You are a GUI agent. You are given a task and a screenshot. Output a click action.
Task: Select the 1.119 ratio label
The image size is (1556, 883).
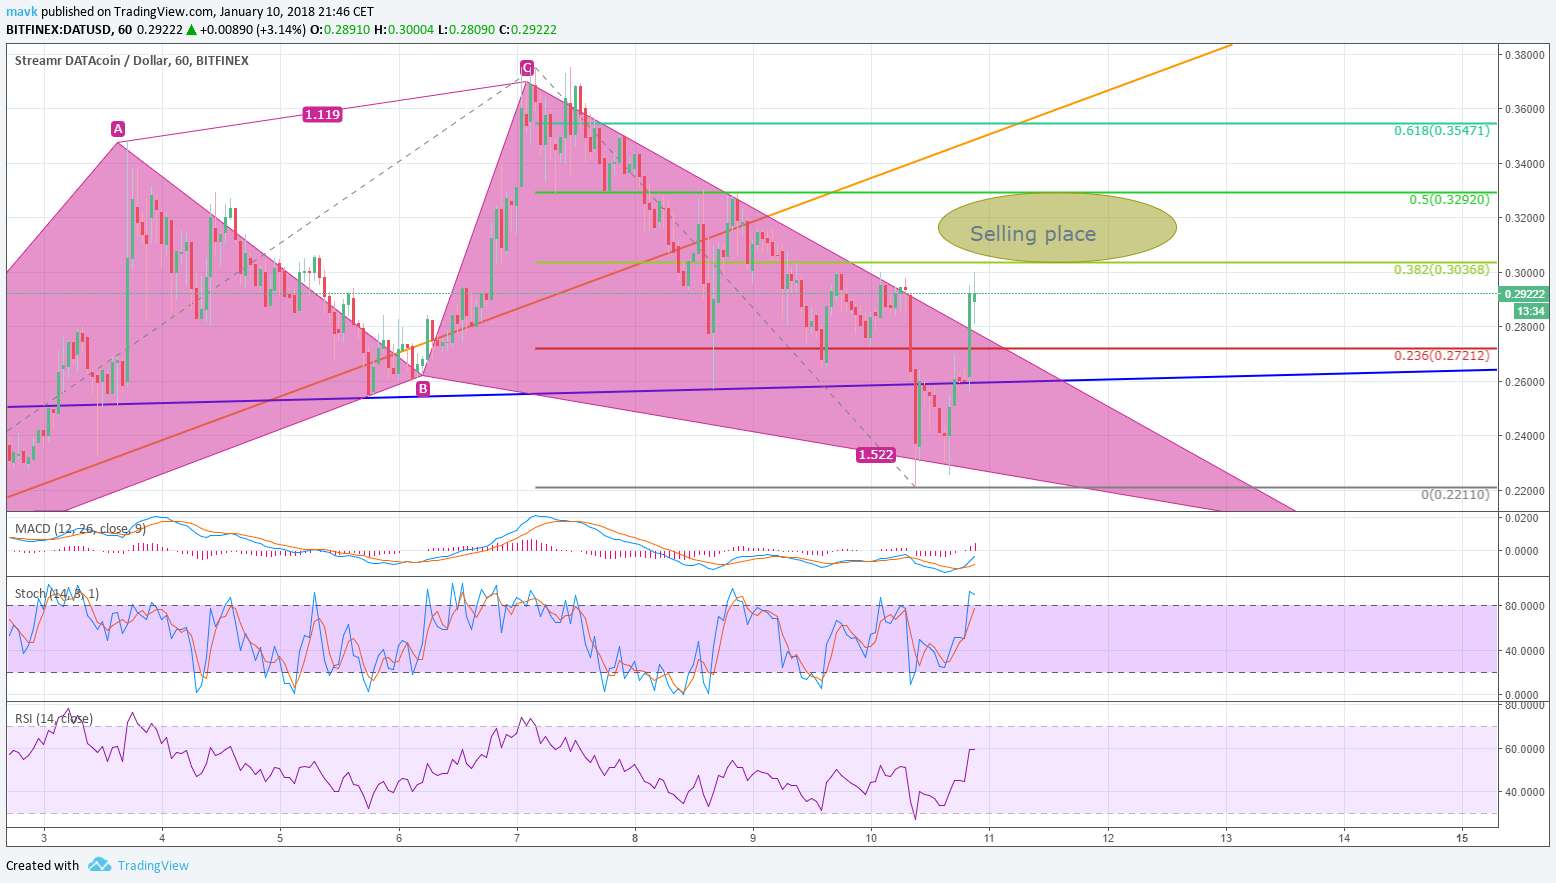tap(322, 115)
